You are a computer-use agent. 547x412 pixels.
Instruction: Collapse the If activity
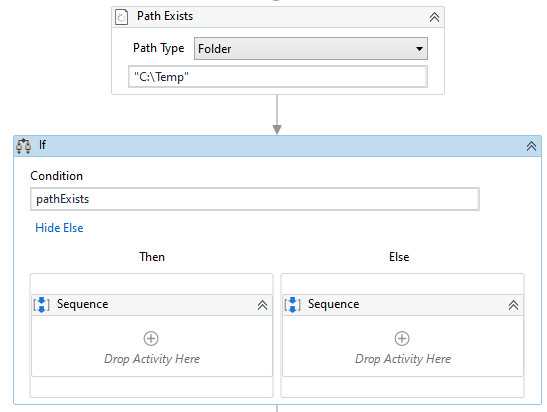tap(531, 146)
